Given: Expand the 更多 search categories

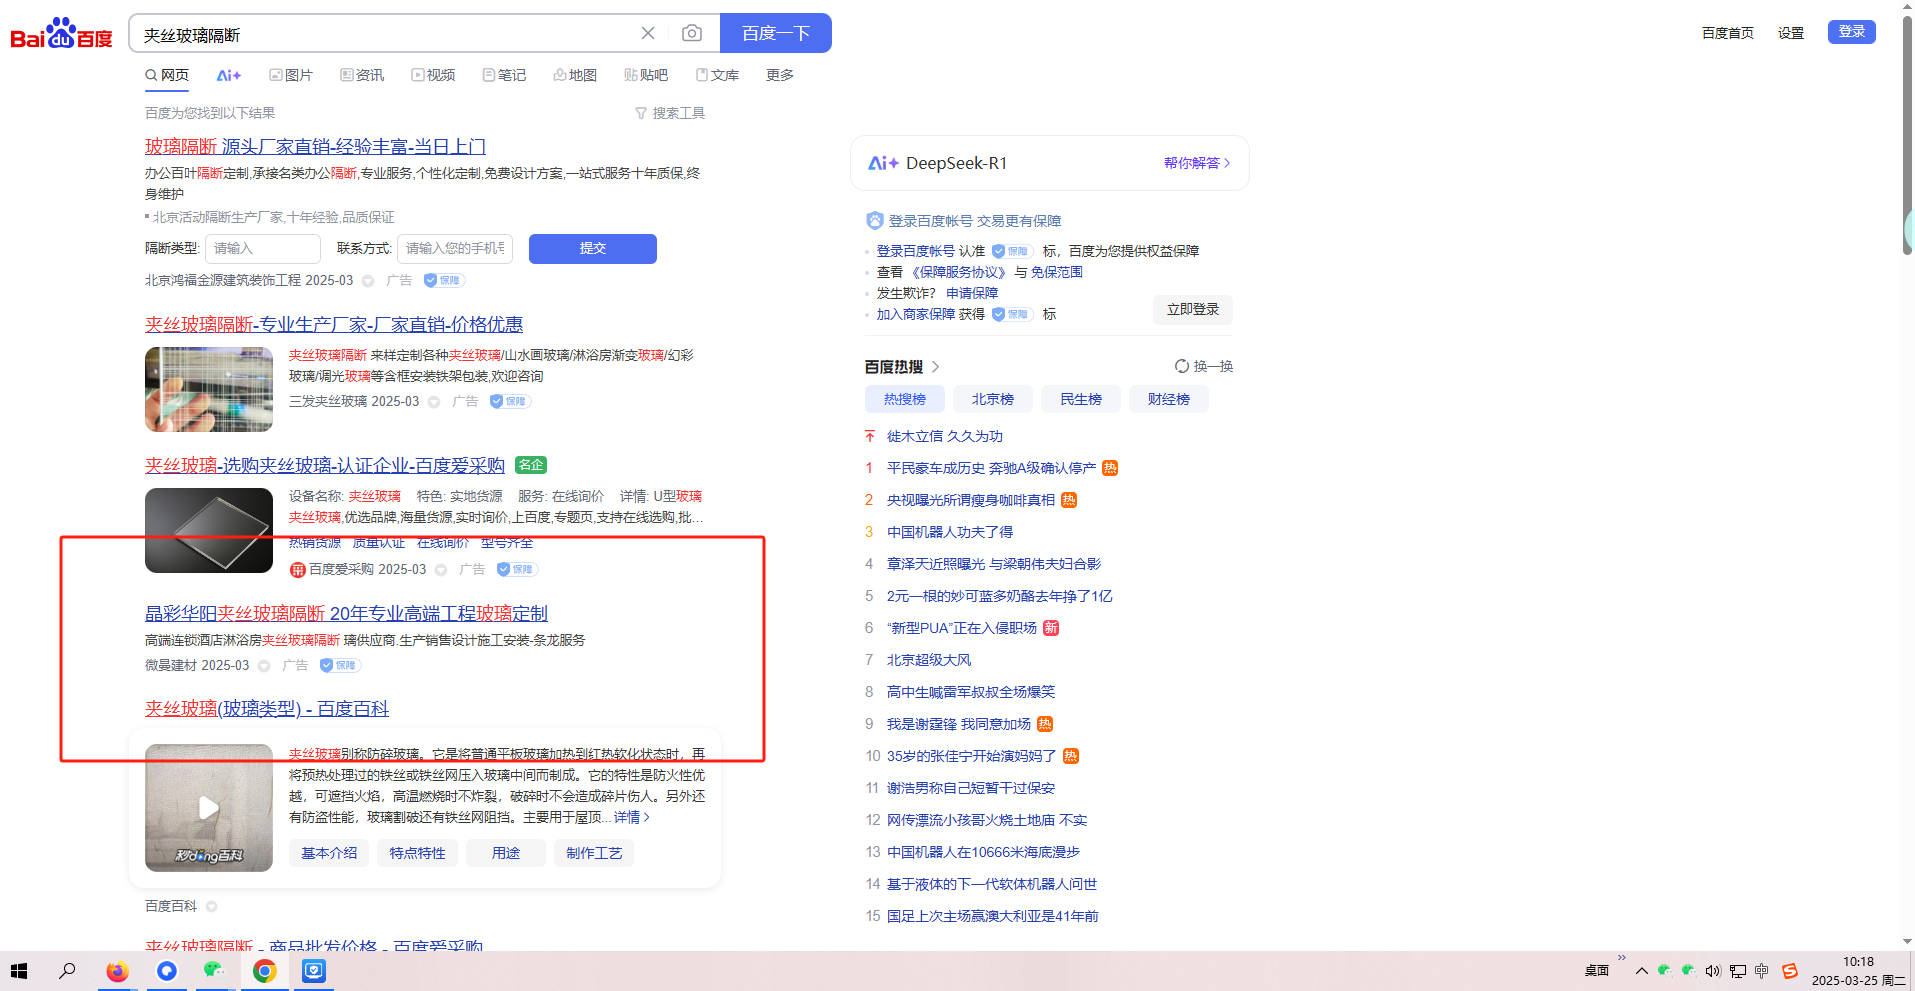Looking at the screenshot, I should (779, 75).
